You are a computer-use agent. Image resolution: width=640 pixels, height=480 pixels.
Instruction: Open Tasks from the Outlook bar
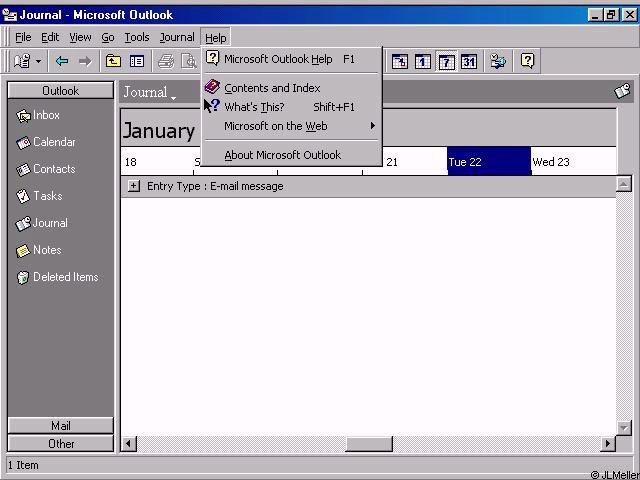(39, 196)
